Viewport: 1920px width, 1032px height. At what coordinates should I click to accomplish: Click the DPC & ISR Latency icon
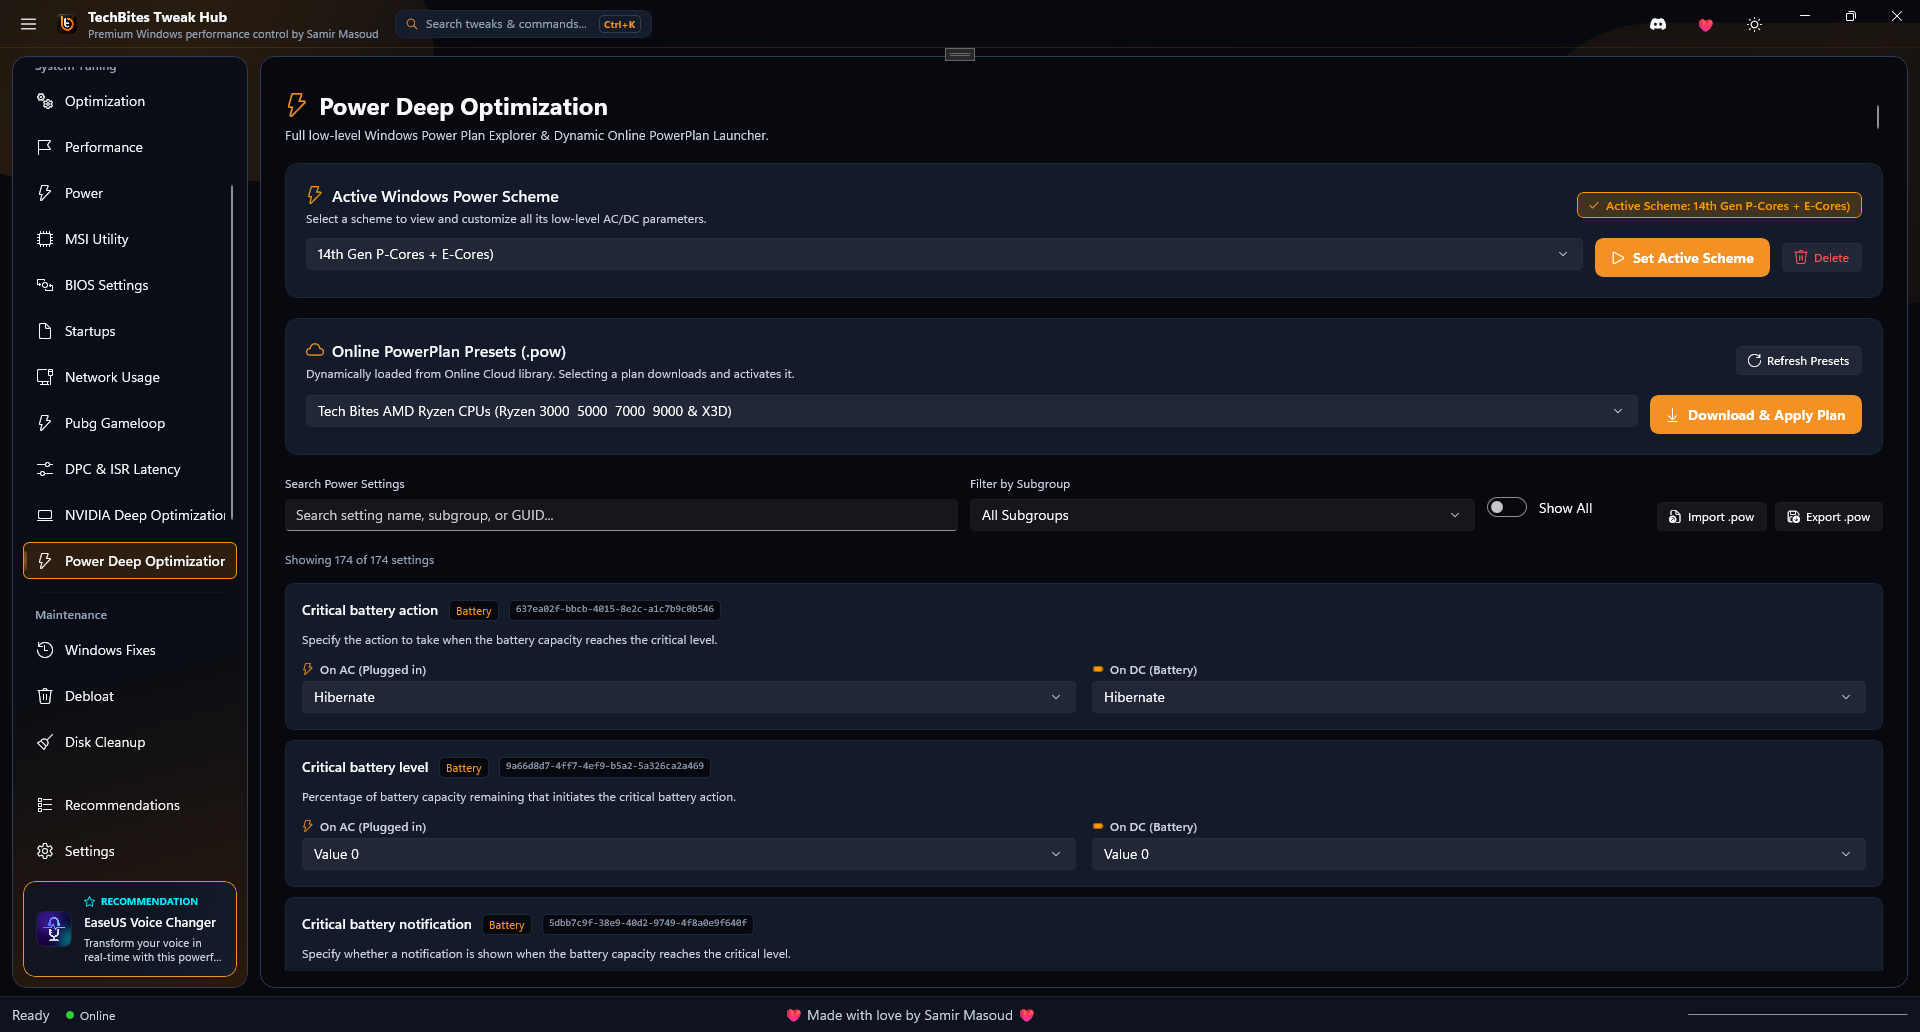click(45, 469)
